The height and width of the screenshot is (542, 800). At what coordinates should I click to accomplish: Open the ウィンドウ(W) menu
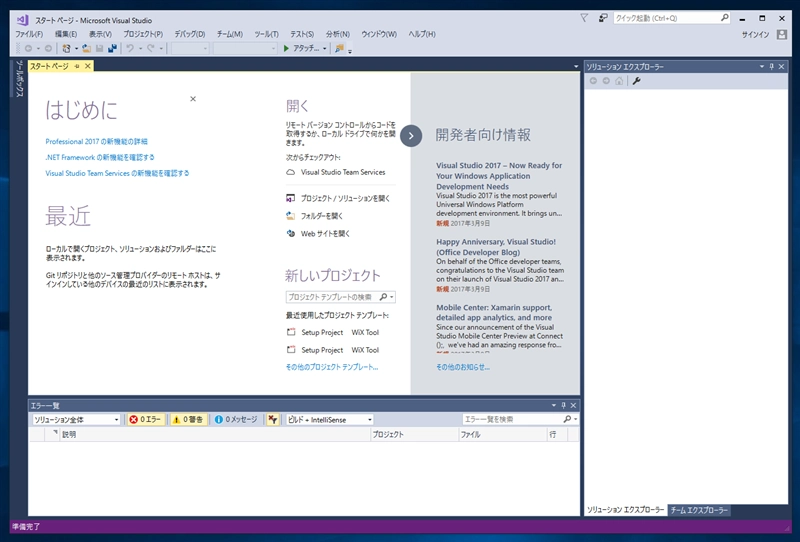click(x=379, y=34)
